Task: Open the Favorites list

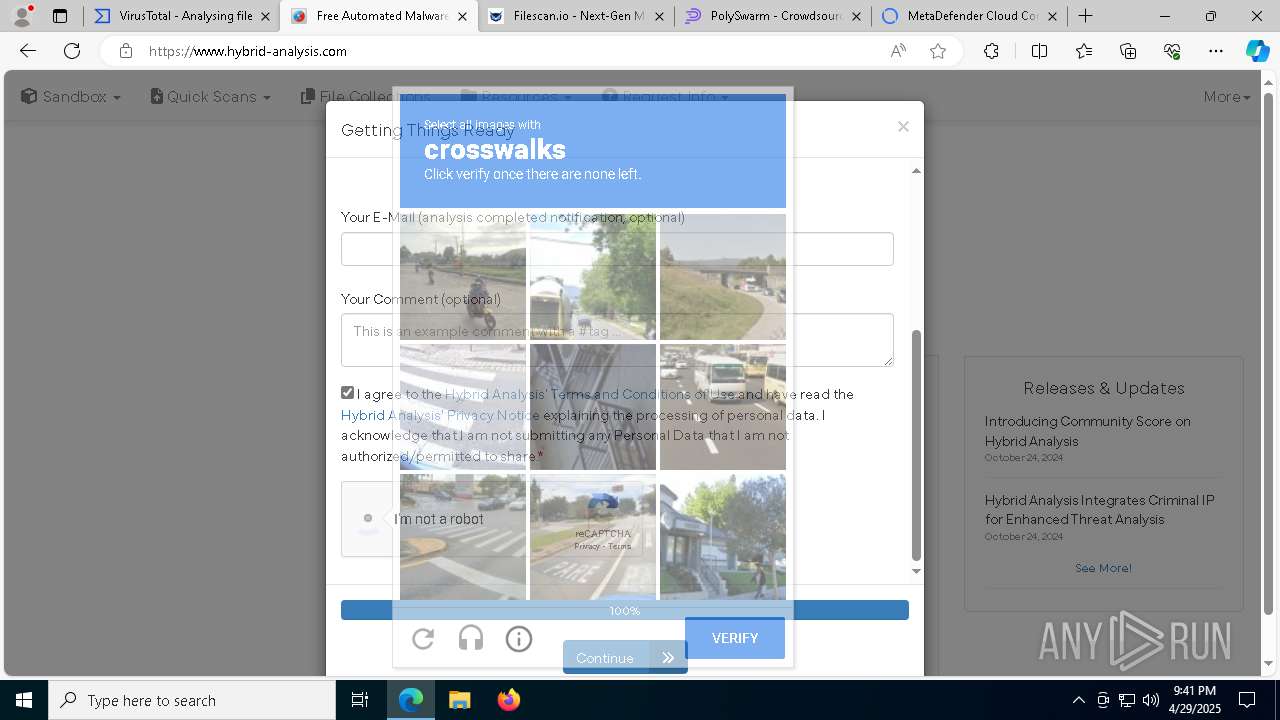Action: pos(1084,51)
